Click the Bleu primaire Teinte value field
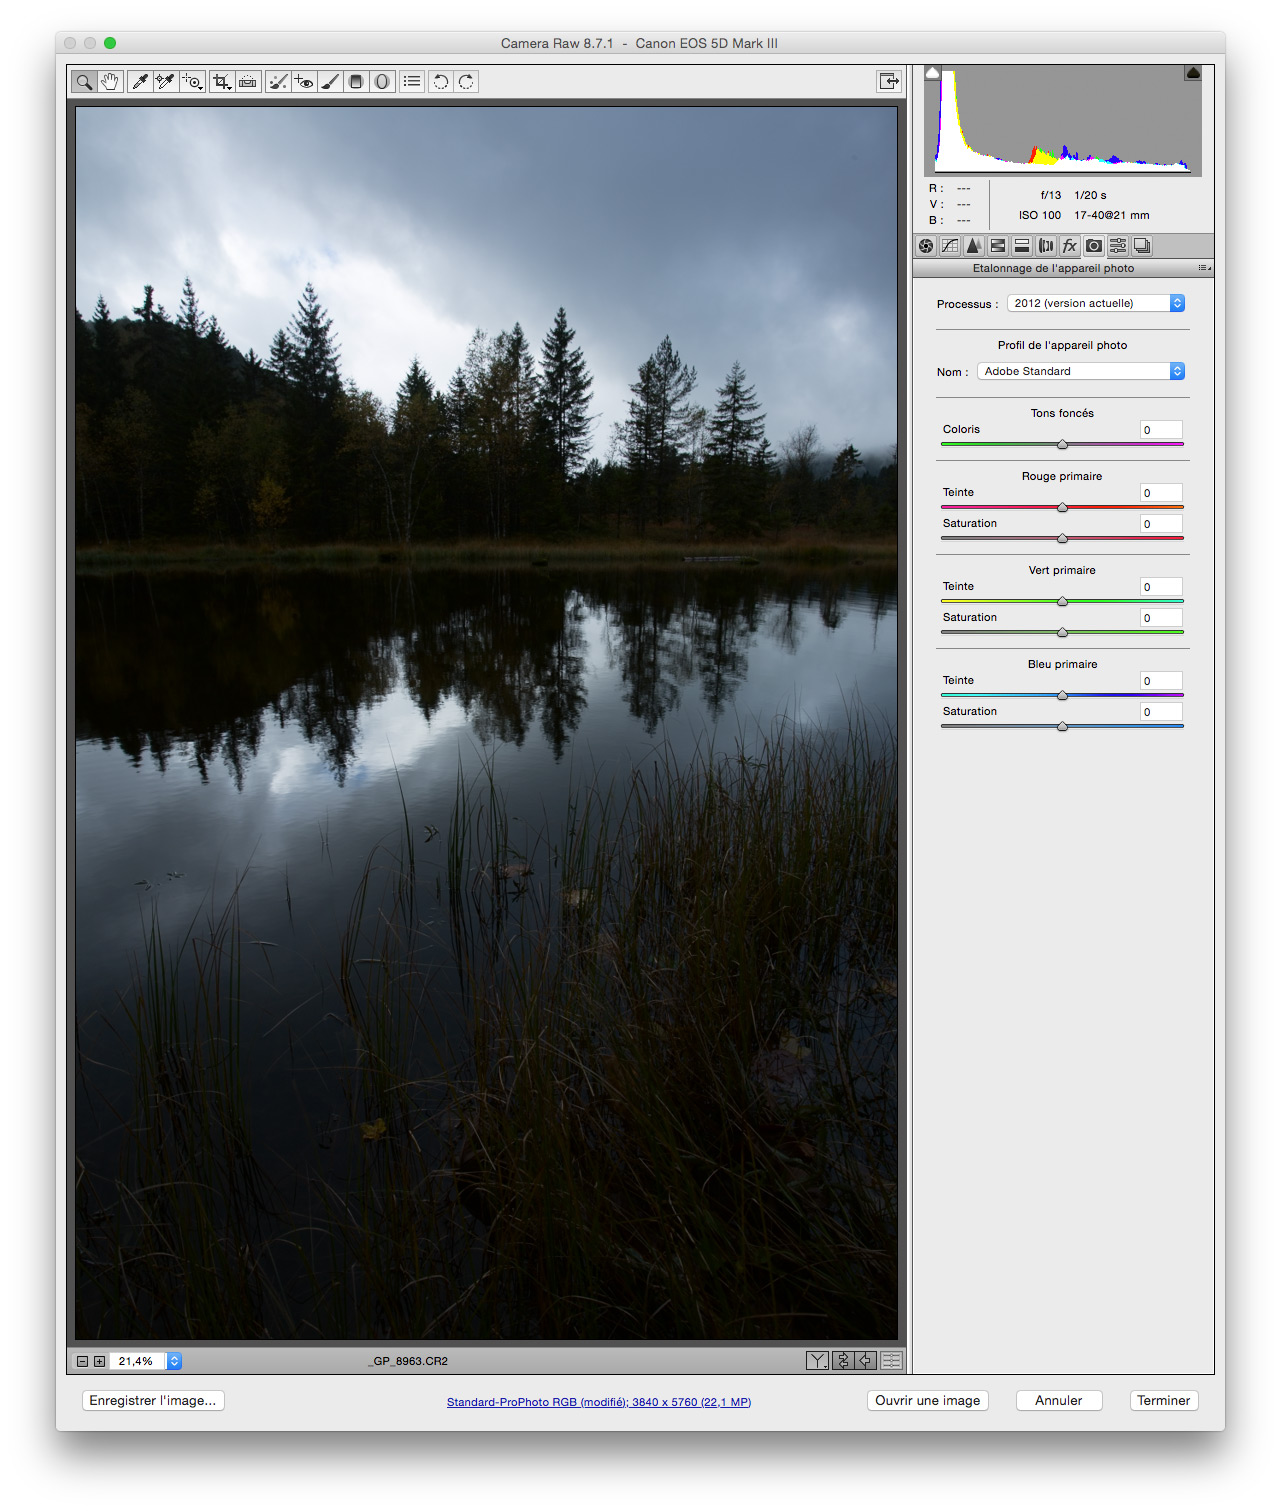 click(1161, 681)
